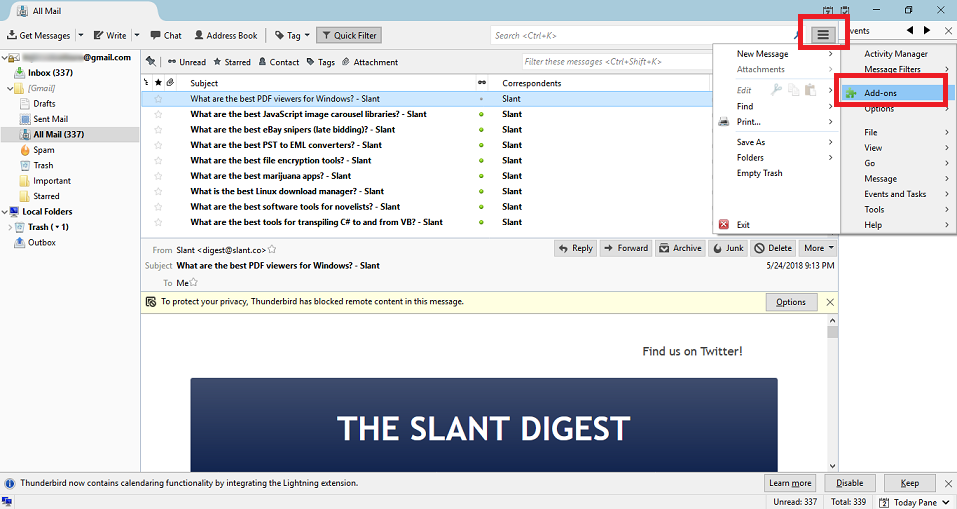Open the Tag dropdown in toolbar

click(292, 35)
